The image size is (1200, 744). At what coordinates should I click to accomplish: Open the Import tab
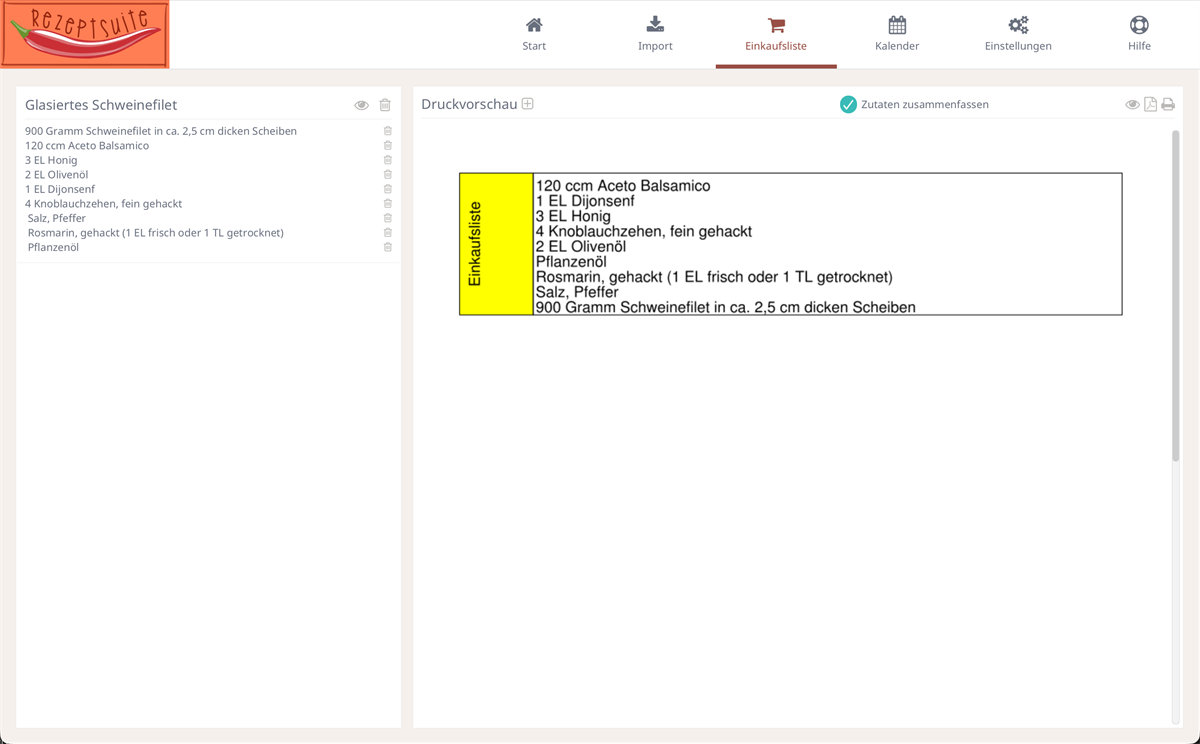tap(655, 34)
